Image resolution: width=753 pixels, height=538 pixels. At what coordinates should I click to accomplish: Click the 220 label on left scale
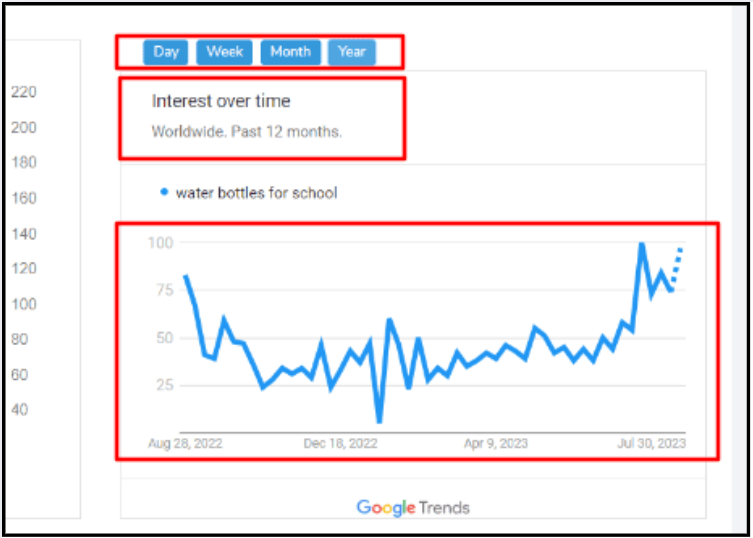pos(23,92)
